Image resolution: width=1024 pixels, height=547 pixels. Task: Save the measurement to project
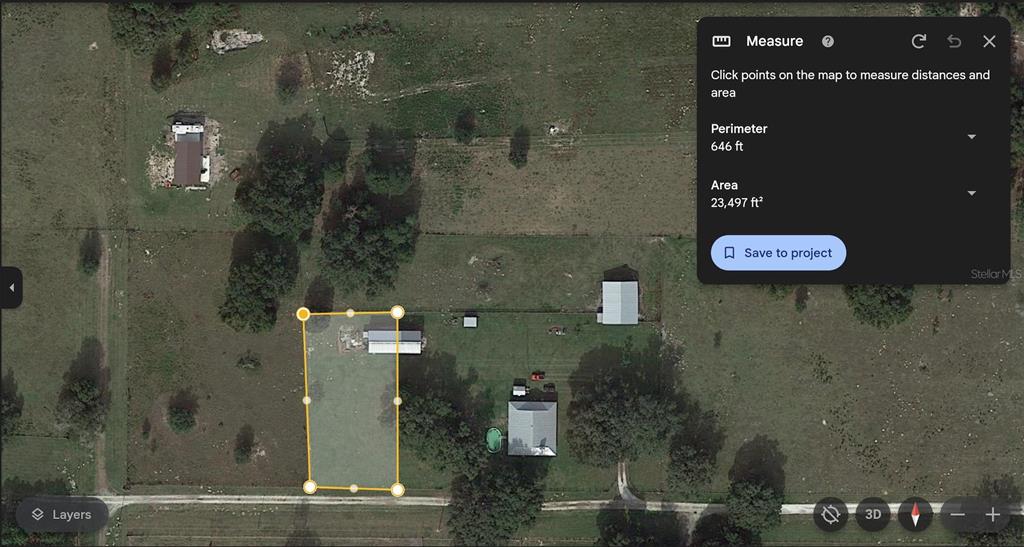(778, 253)
